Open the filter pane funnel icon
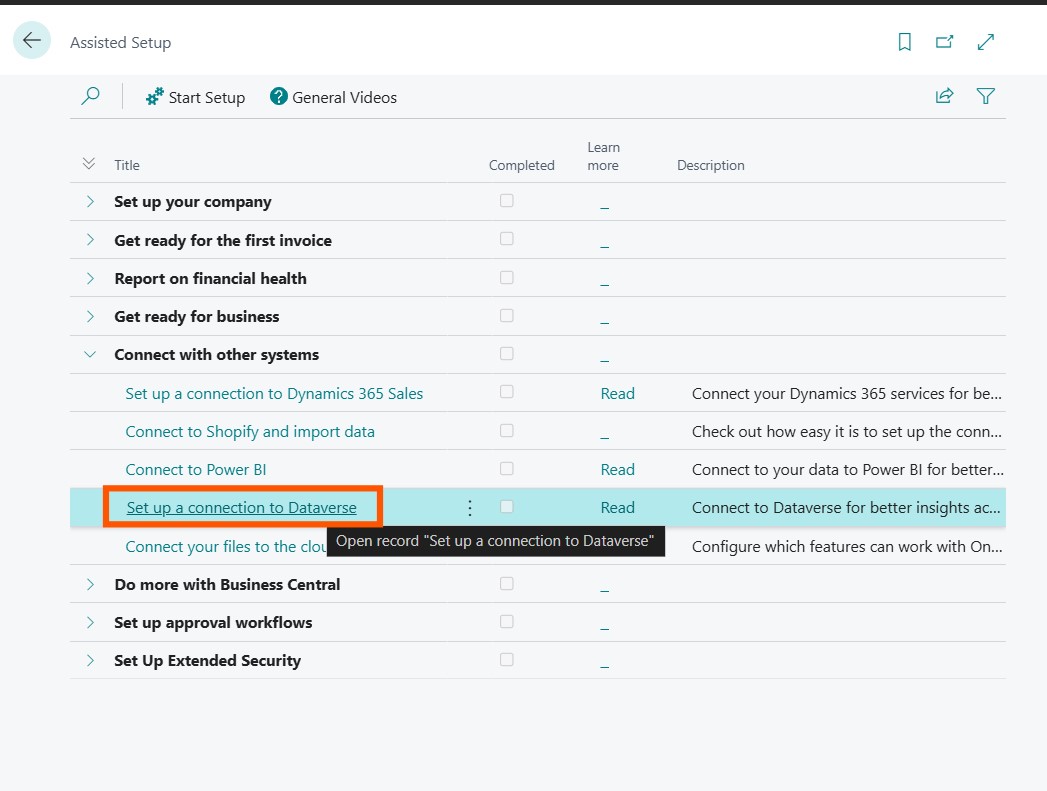1047x791 pixels. pos(986,96)
